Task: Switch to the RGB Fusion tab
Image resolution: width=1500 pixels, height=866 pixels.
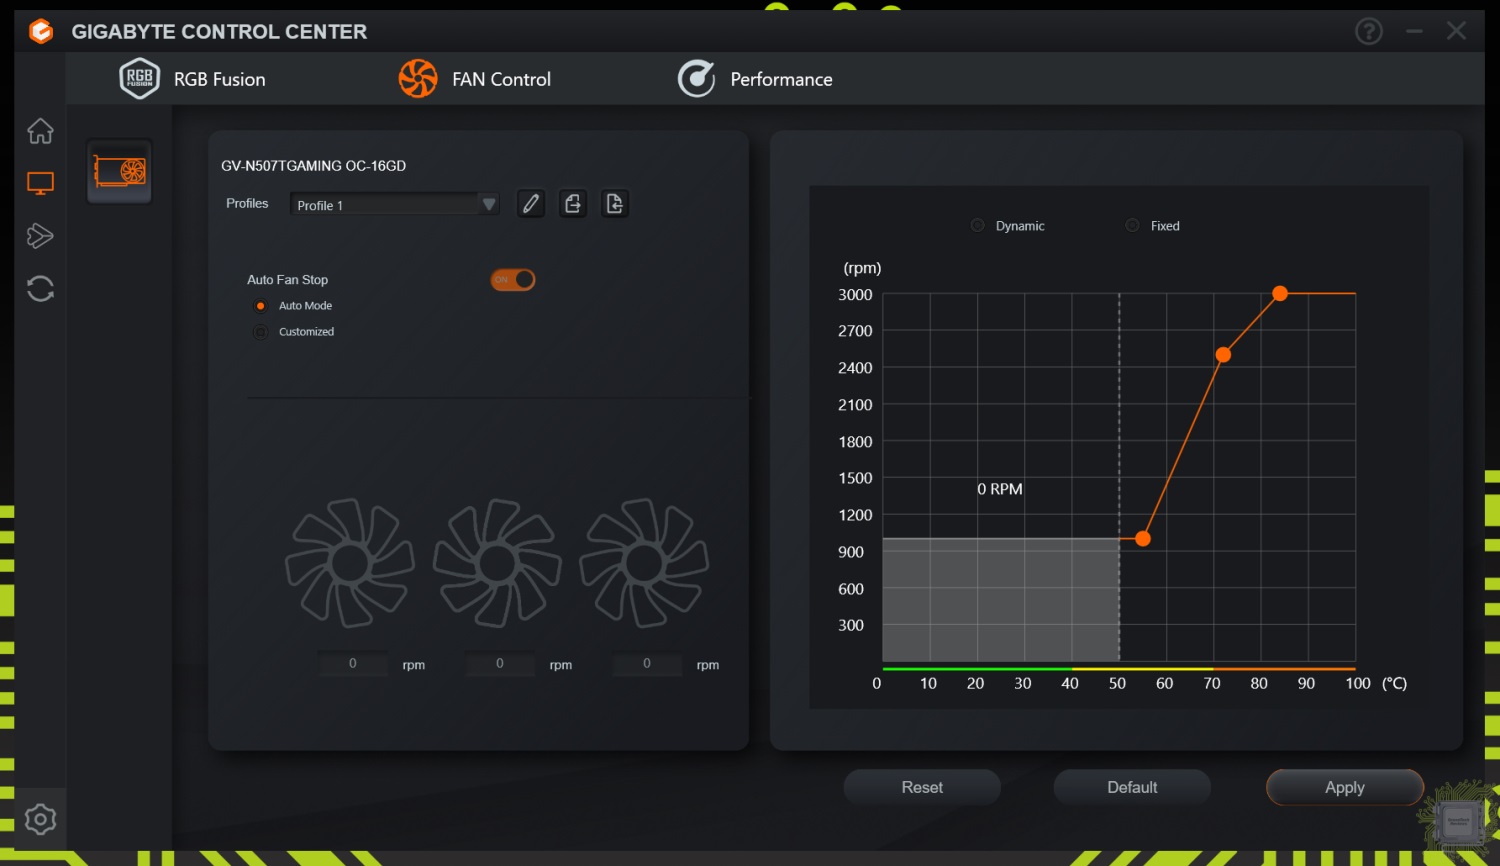Action: (x=193, y=79)
